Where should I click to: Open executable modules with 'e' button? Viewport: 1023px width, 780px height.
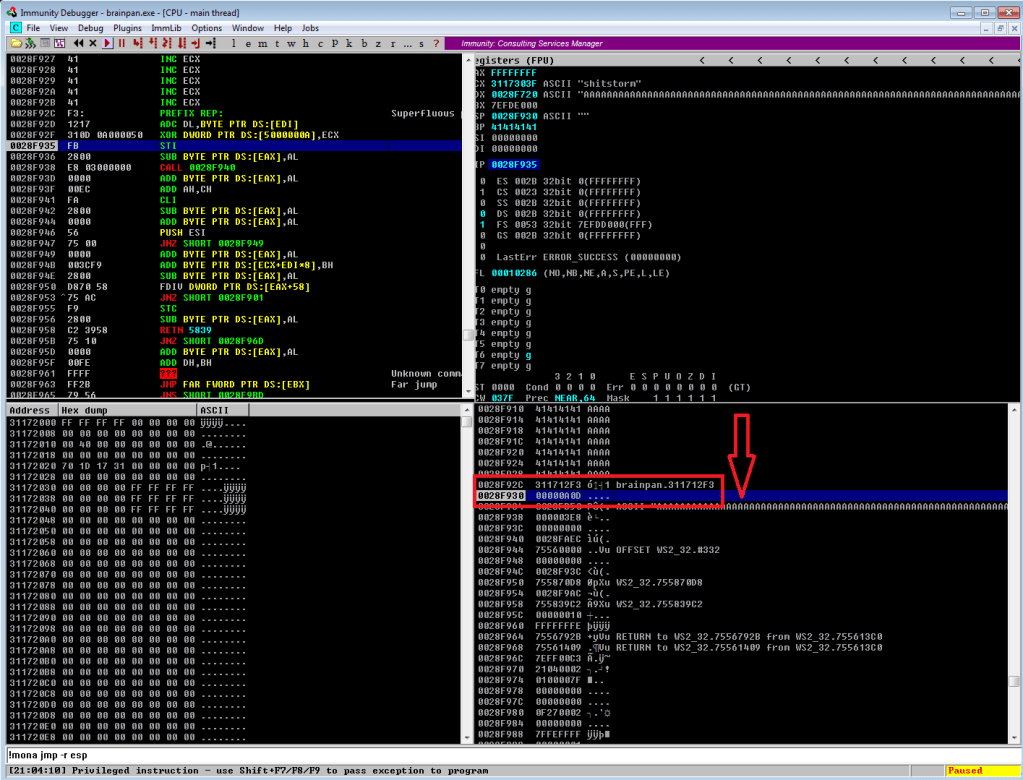coord(248,44)
